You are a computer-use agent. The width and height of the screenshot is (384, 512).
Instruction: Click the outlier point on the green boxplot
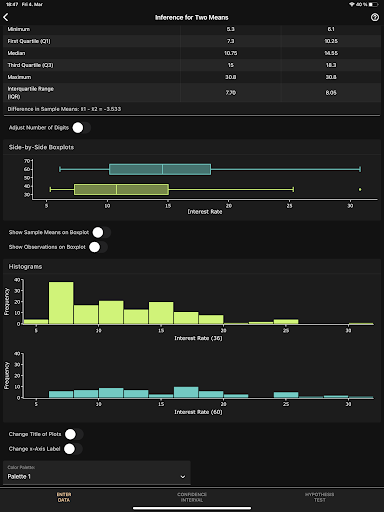360,189
